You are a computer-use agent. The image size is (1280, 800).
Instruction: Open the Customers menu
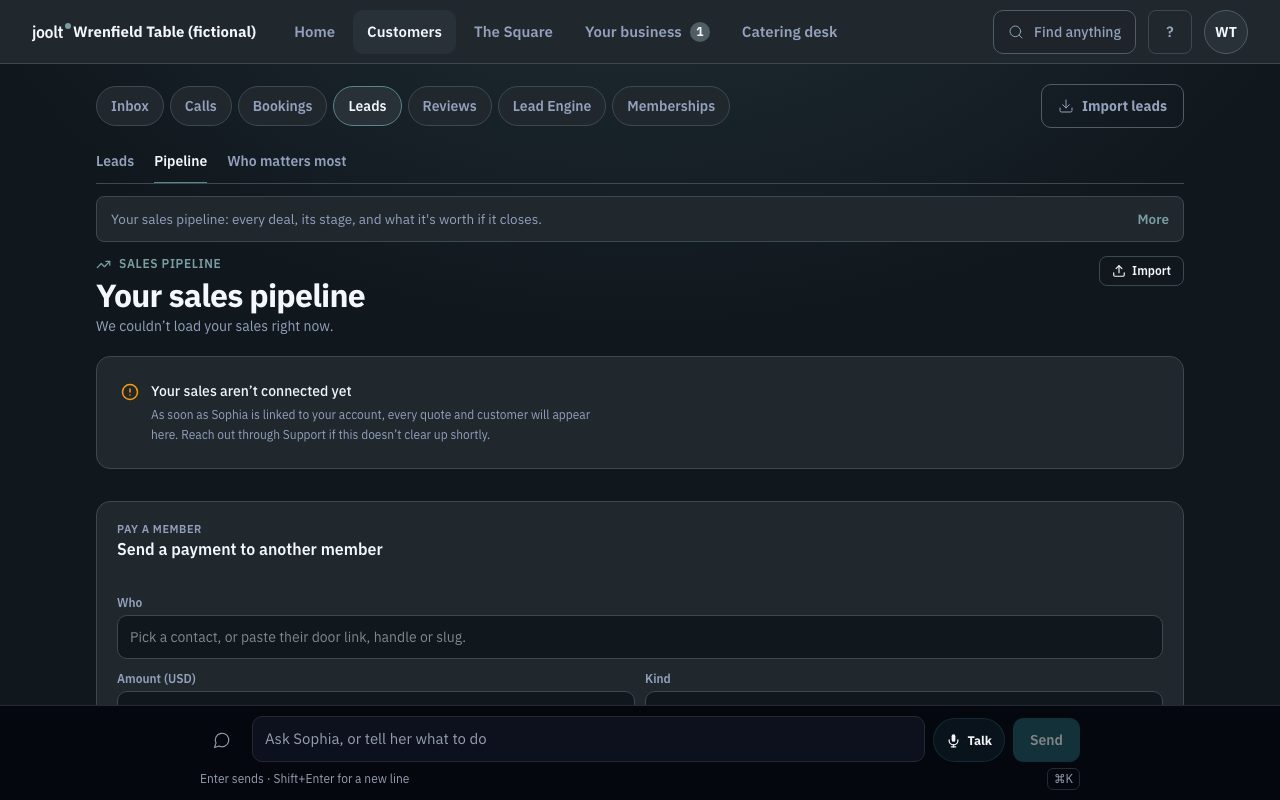[404, 32]
